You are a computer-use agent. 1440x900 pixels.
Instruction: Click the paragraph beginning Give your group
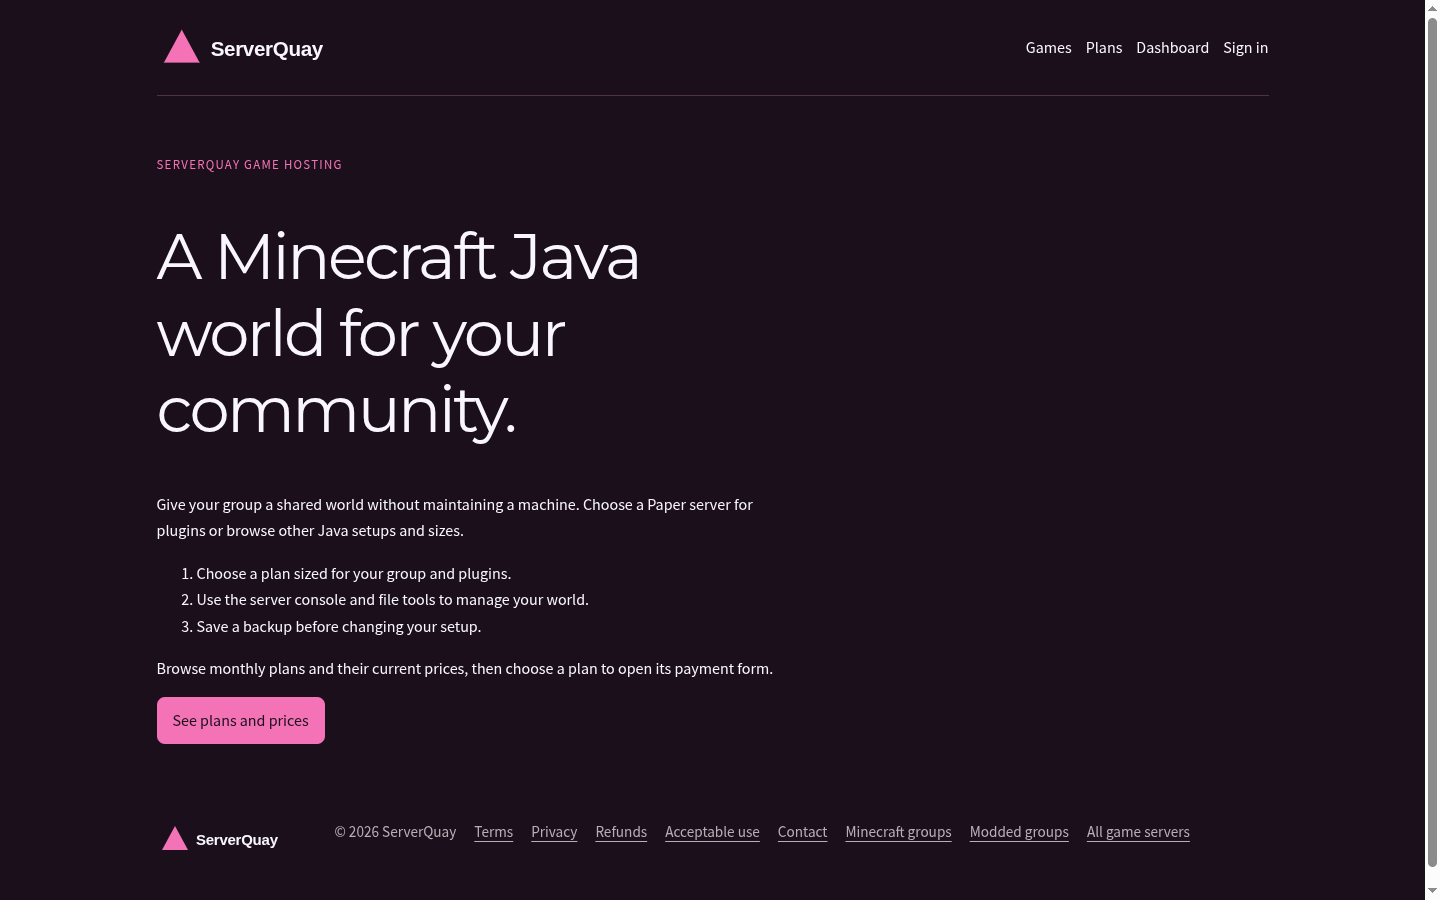click(455, 518)
